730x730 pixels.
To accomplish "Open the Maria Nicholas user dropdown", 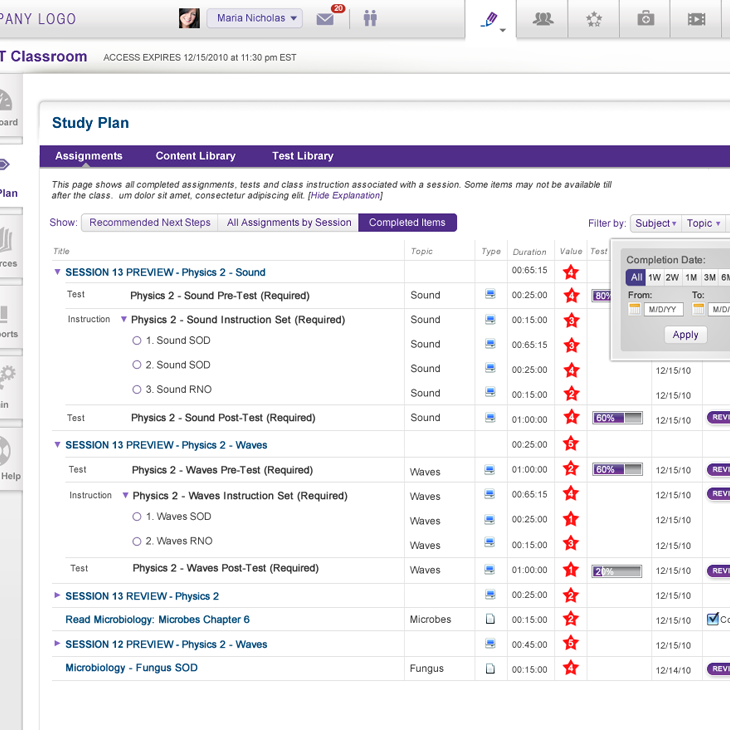I will coord(254,18).
